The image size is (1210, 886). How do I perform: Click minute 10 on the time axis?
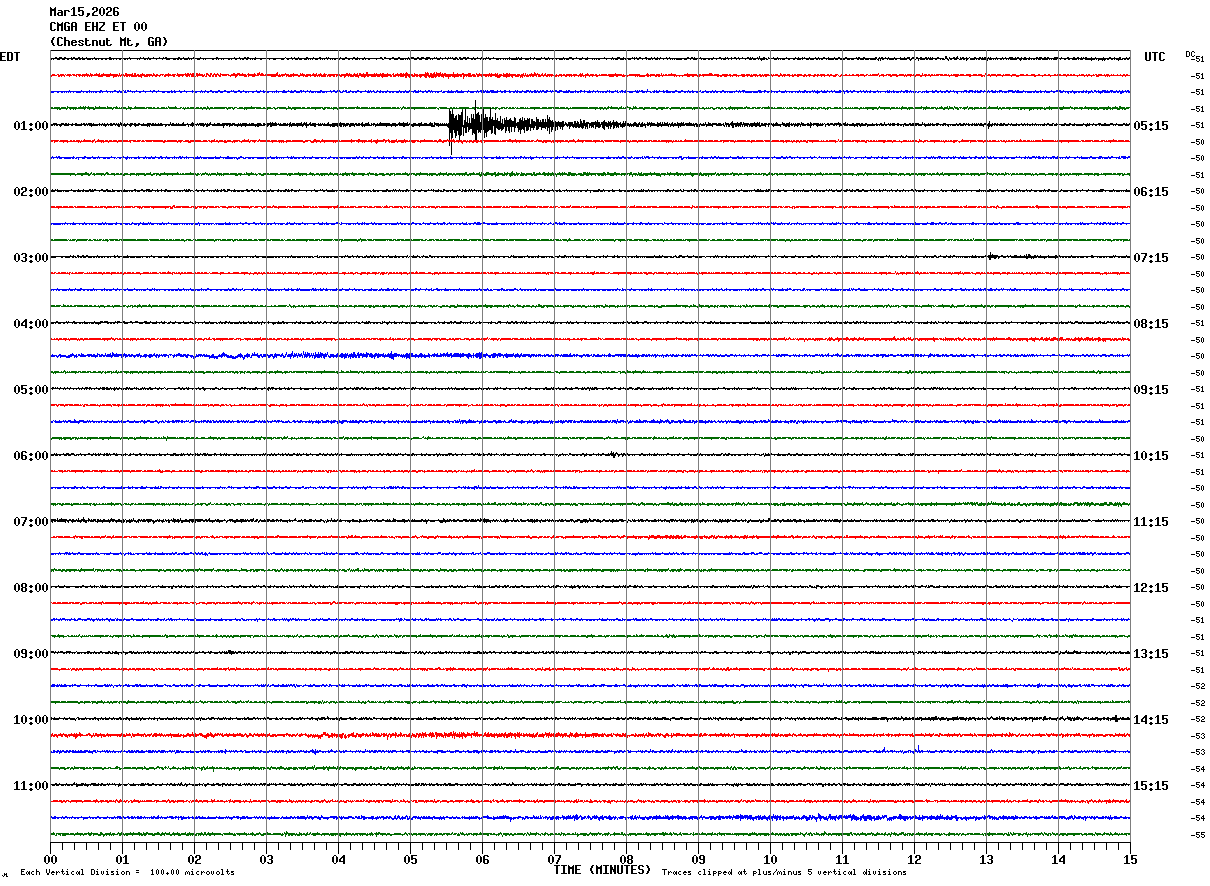[770, 859]
